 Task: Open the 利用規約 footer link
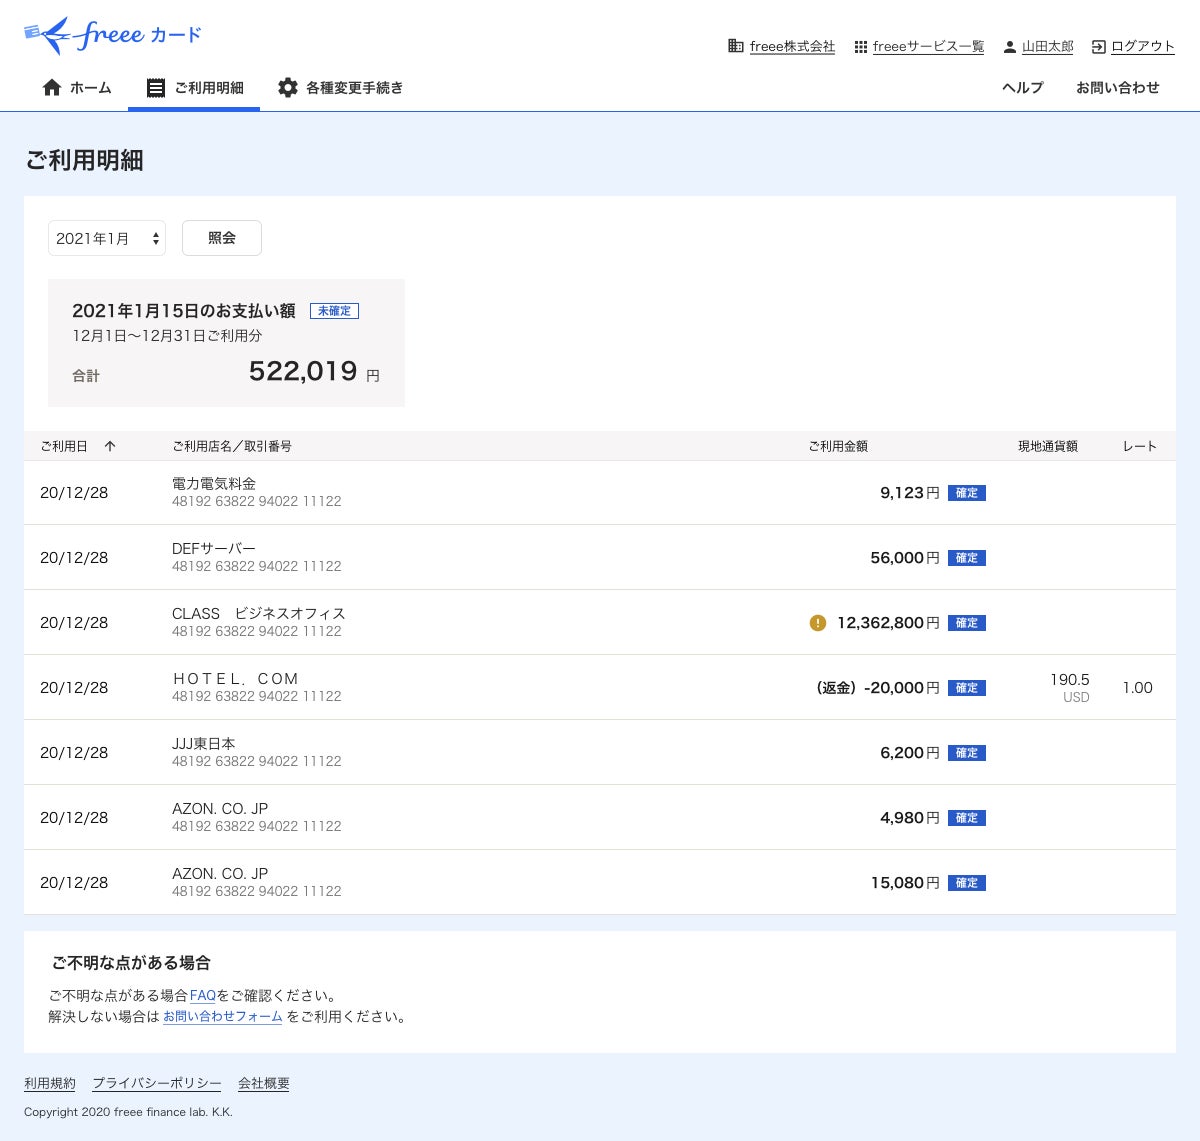click(x=50, y=1084)
